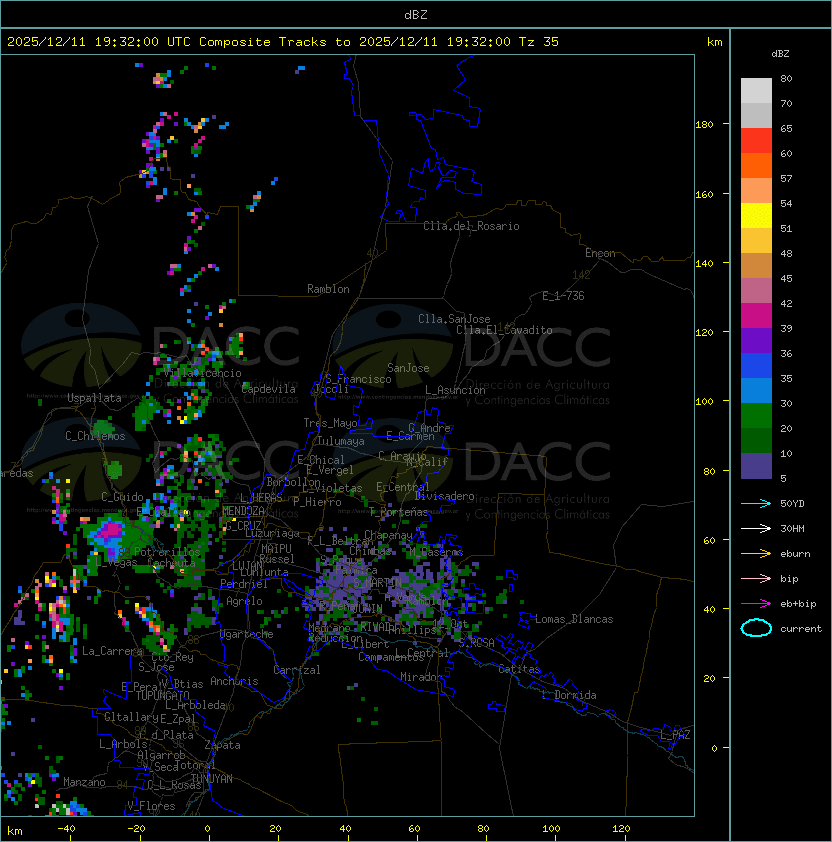The height and width of the screenshot is (842, 832).
Task: Click the 'L_PAZ' map label
Action: point(675,735)
